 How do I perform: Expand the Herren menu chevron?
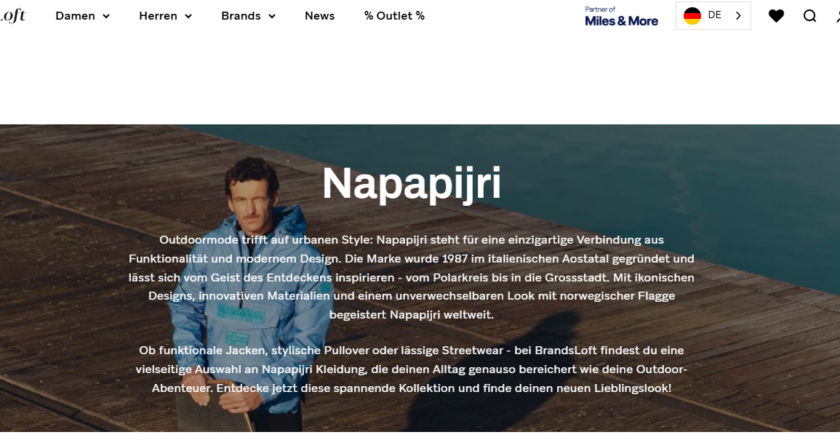[188, 16]
